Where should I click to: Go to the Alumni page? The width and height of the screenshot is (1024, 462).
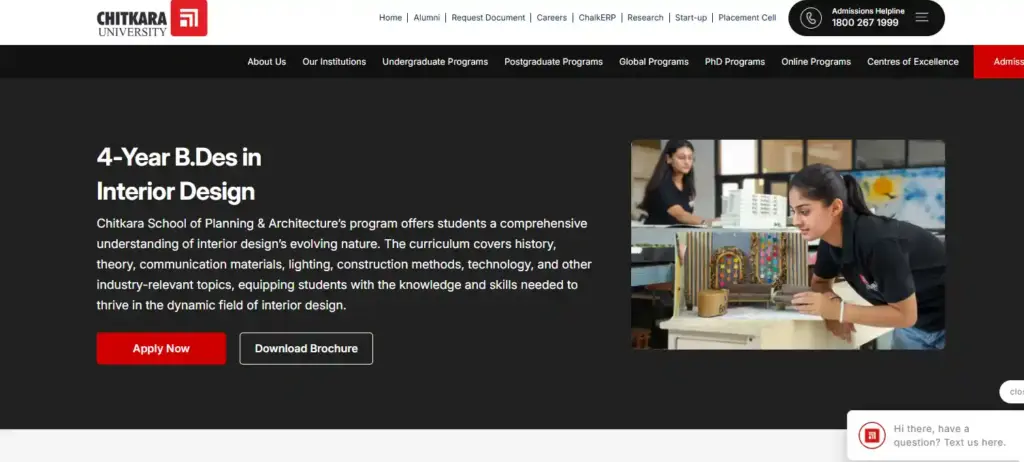click(x=426, y=18)
